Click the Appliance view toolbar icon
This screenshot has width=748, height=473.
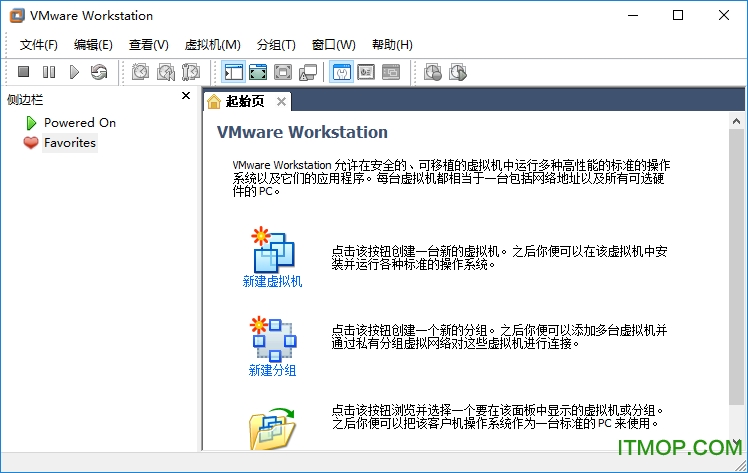[x=391, y=72]
